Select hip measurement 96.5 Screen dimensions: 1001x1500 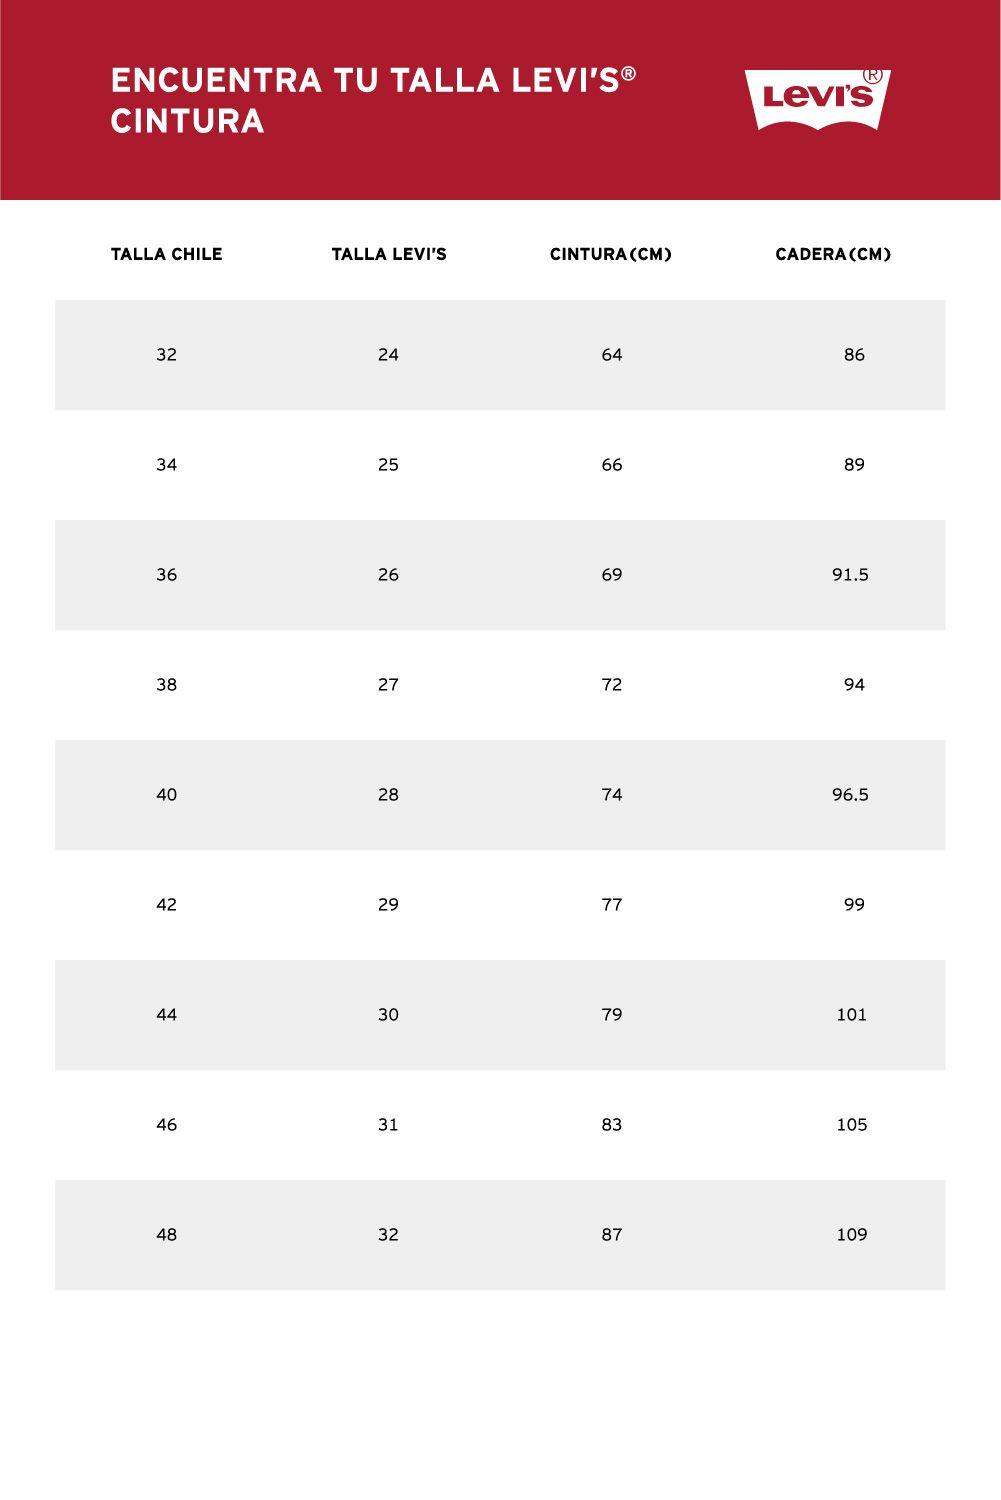point(850,795)
